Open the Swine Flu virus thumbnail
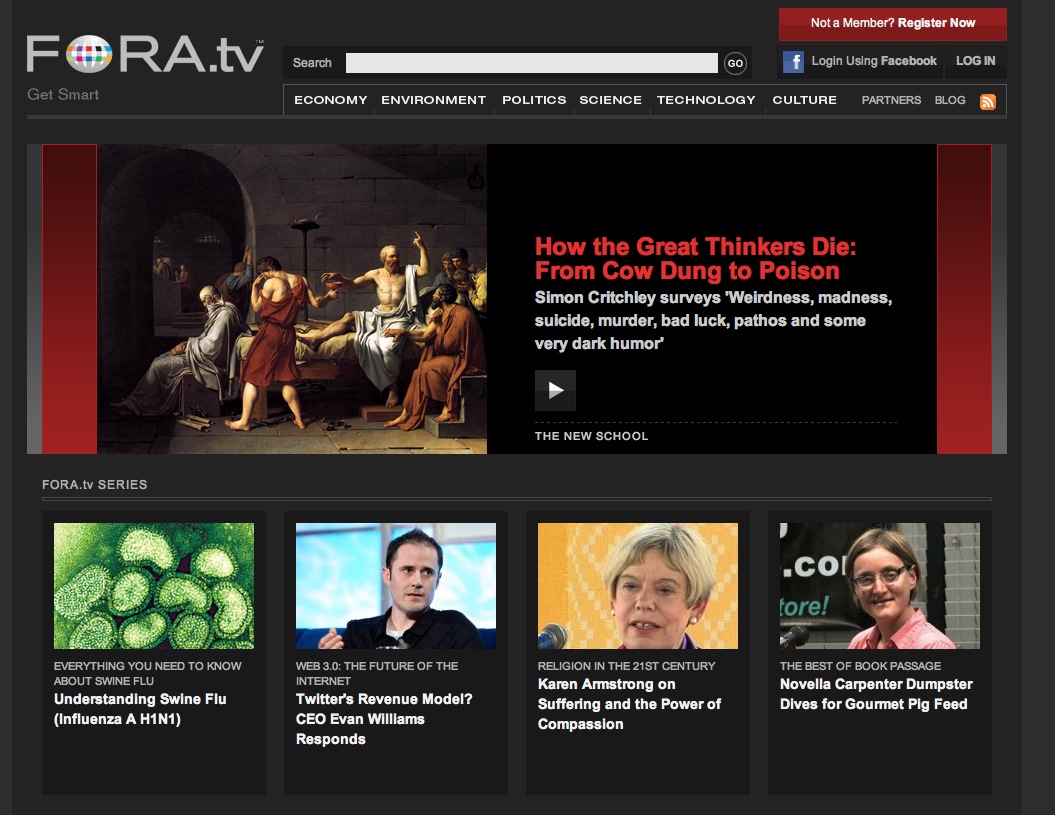This screenshot has height=815, width=1055. click(154, 586)
